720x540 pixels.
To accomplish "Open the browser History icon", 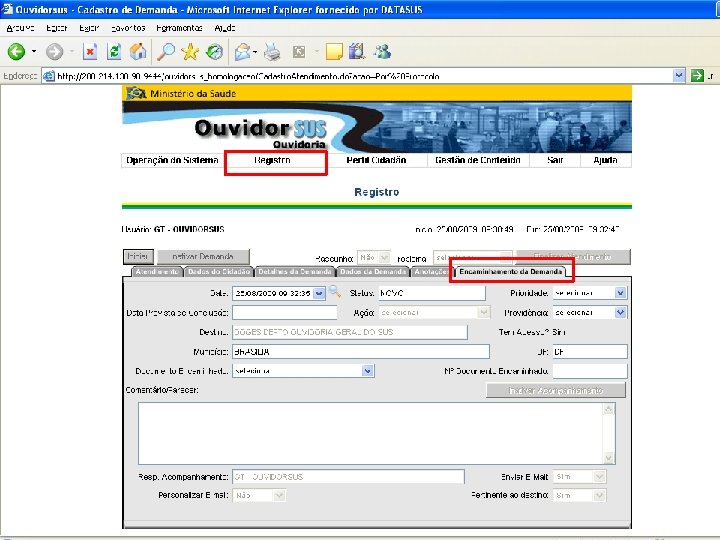I will 214,51.
